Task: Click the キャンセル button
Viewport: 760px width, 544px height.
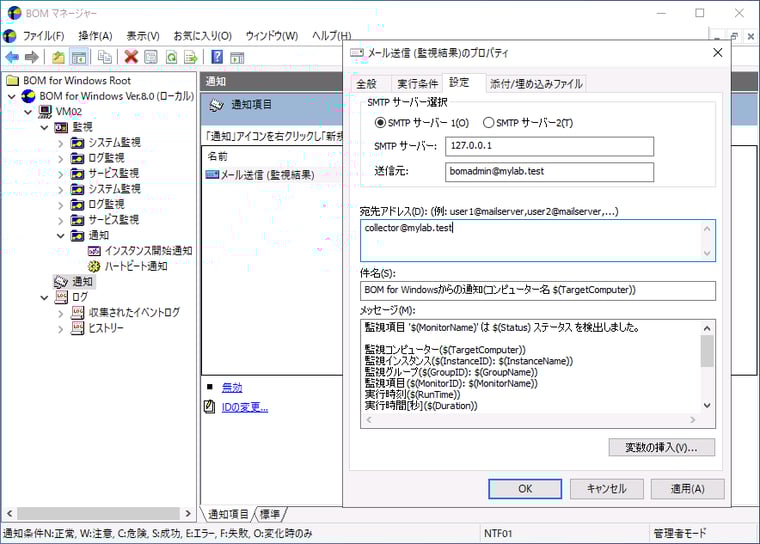Action: click(x=606, y=489)
